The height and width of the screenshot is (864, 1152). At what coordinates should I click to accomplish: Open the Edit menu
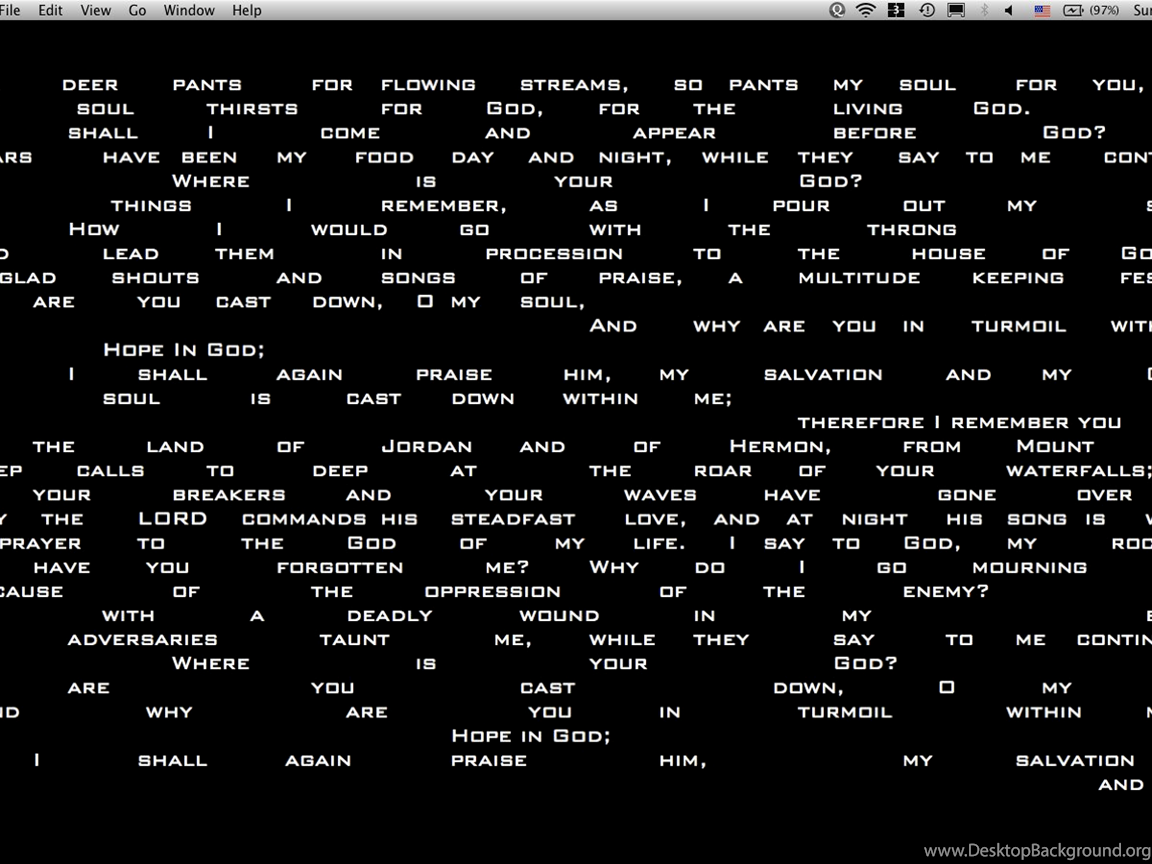pos(50,10)
